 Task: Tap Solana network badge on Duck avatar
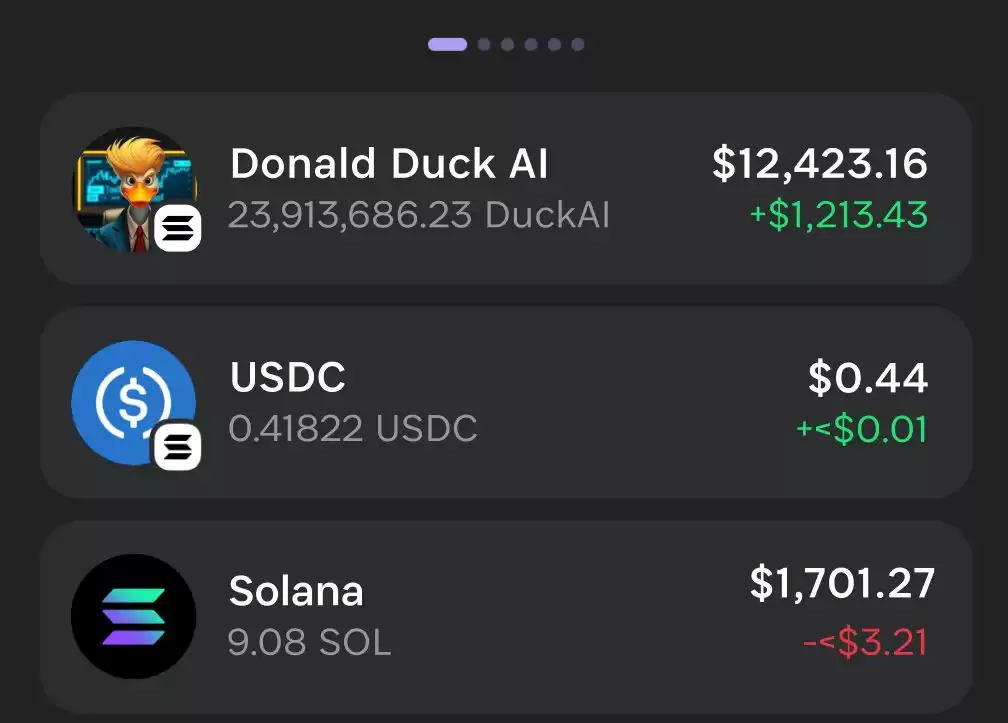tap(177, 228)
